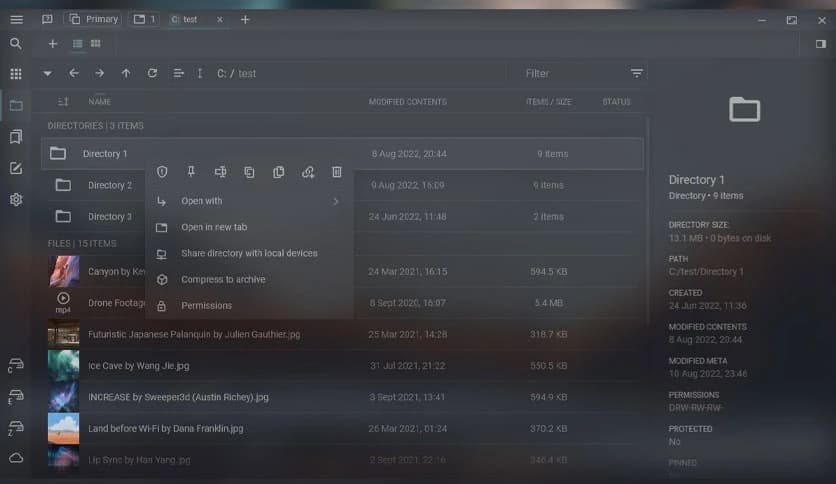The image size is (836, 484).
Task: Click the C:/test/Directory 1 path value
Action: point(706,272)
